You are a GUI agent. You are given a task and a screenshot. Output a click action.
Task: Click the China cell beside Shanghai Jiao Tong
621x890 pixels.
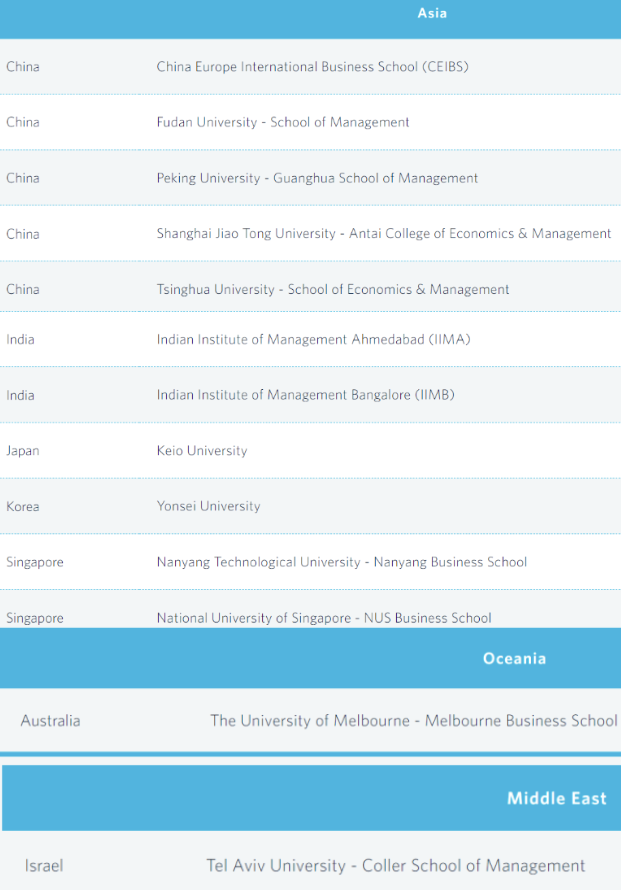(23, 234)
